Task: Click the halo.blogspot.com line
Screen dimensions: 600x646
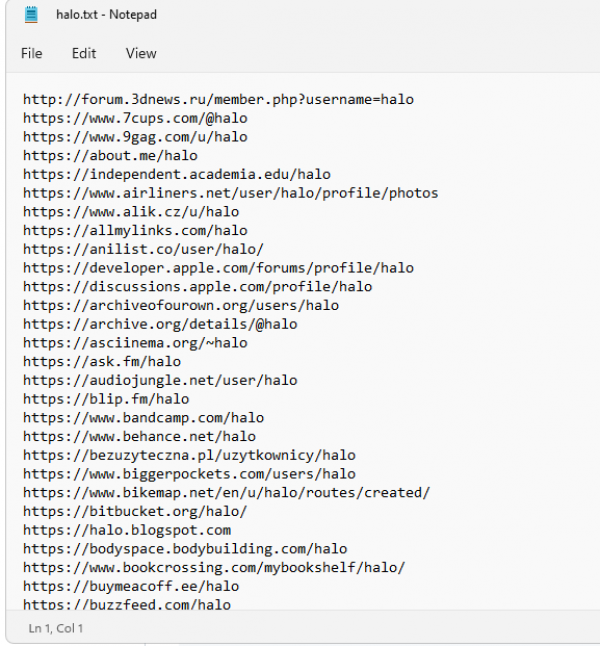Action: click(x=127, y=530)
